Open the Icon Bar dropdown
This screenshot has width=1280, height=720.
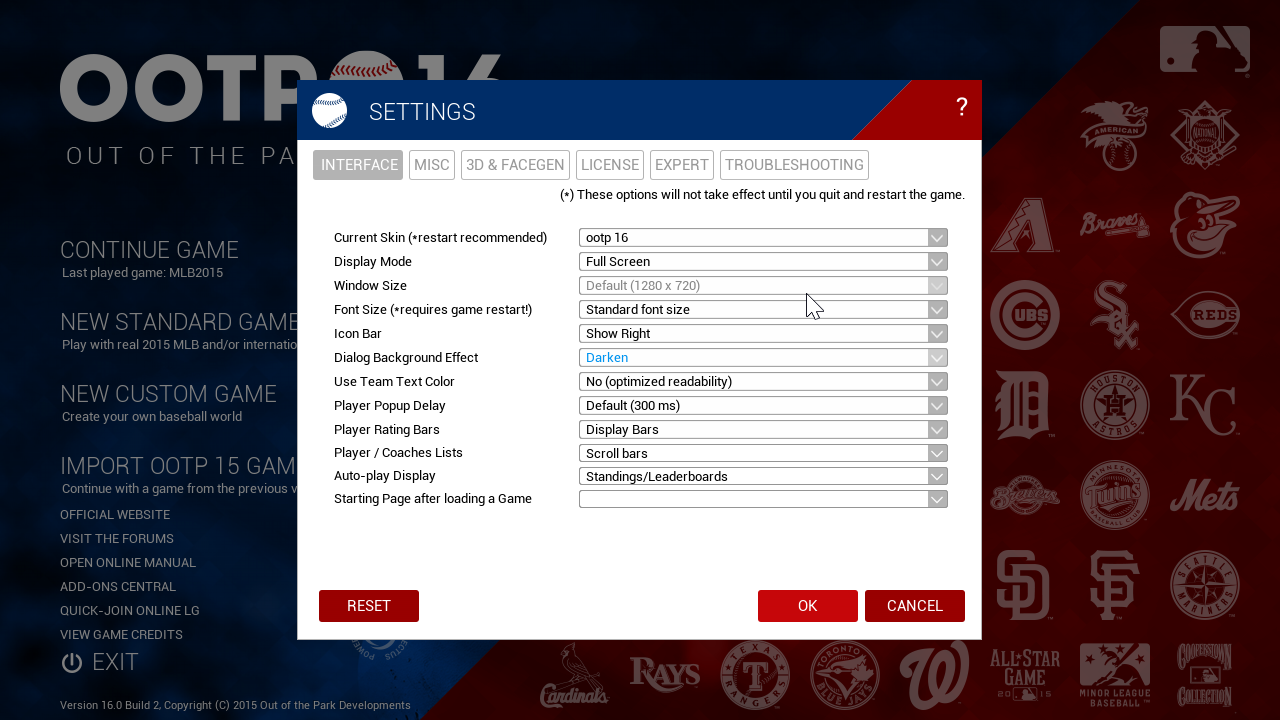tap(763, 334)
